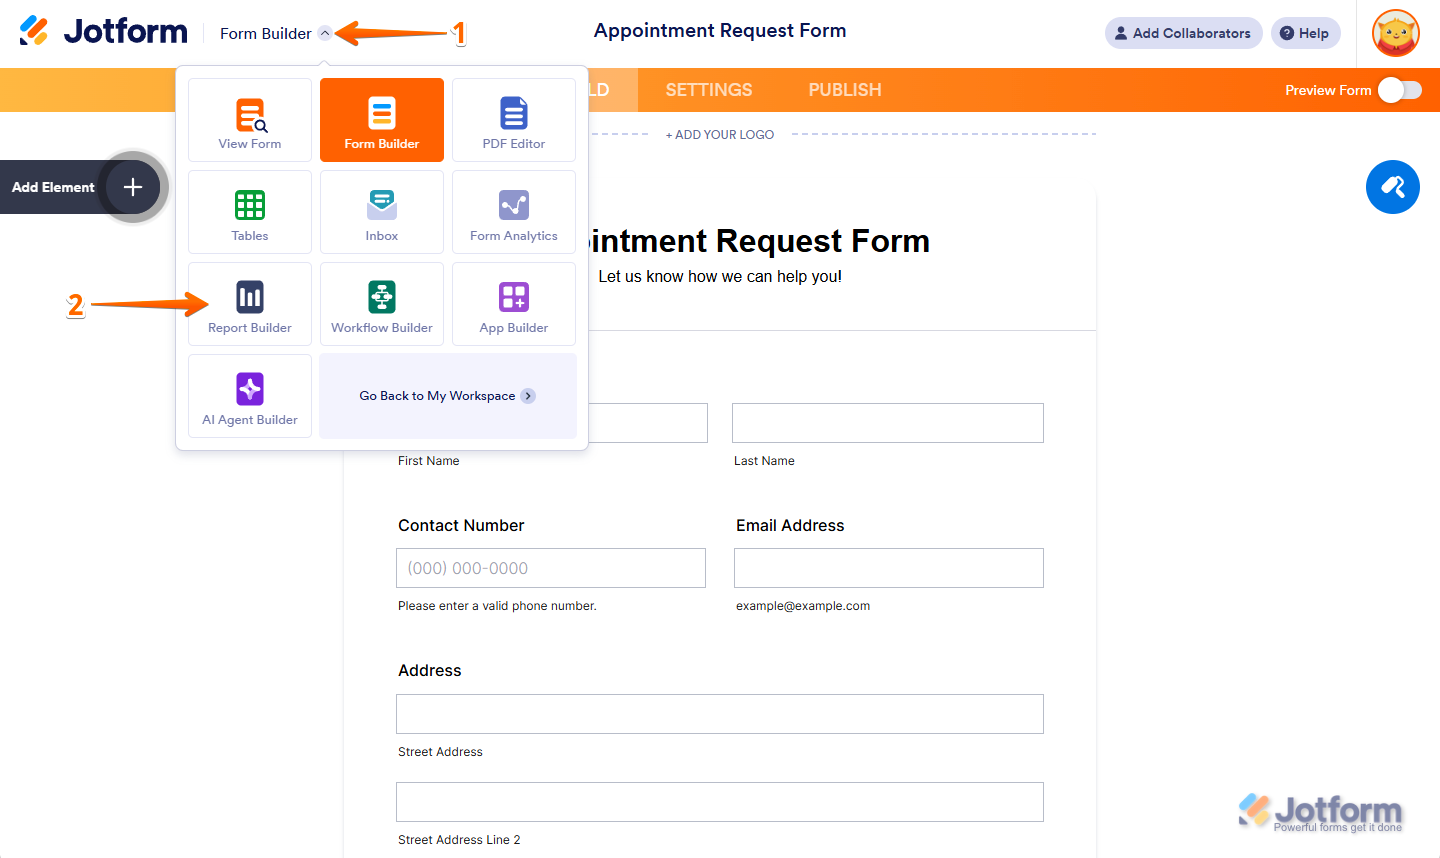Switch to the PUBLISH tab
Screen dimensions: 1440x858
point(845,90)
